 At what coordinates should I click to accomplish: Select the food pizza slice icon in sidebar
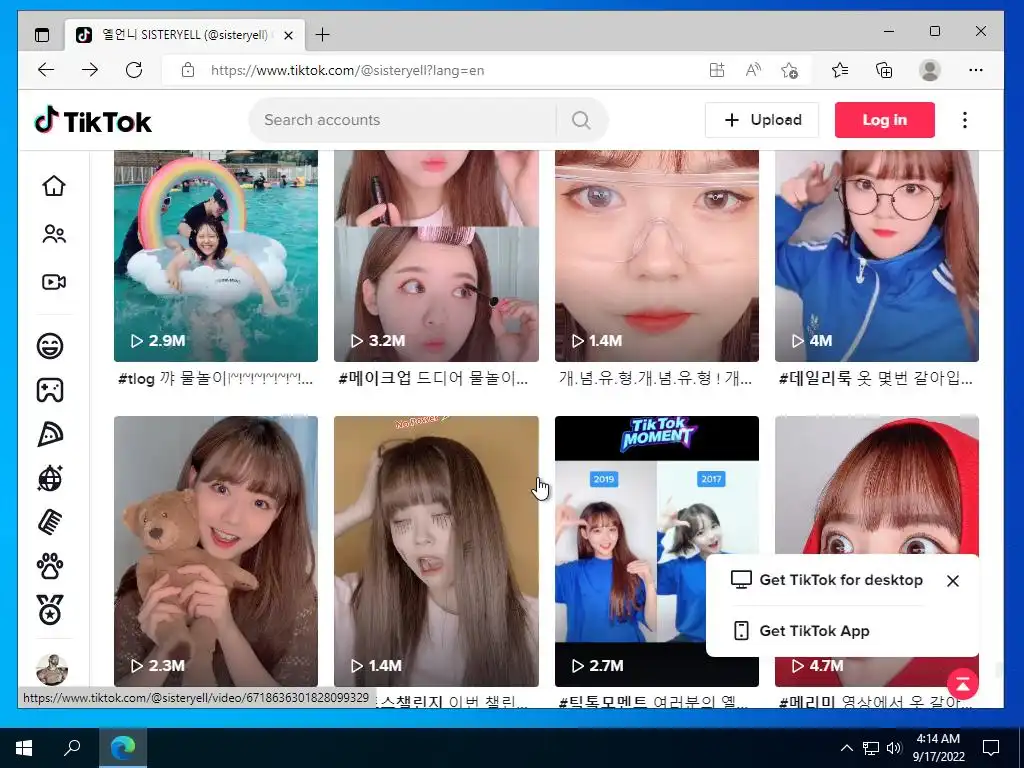pos(50,434)
